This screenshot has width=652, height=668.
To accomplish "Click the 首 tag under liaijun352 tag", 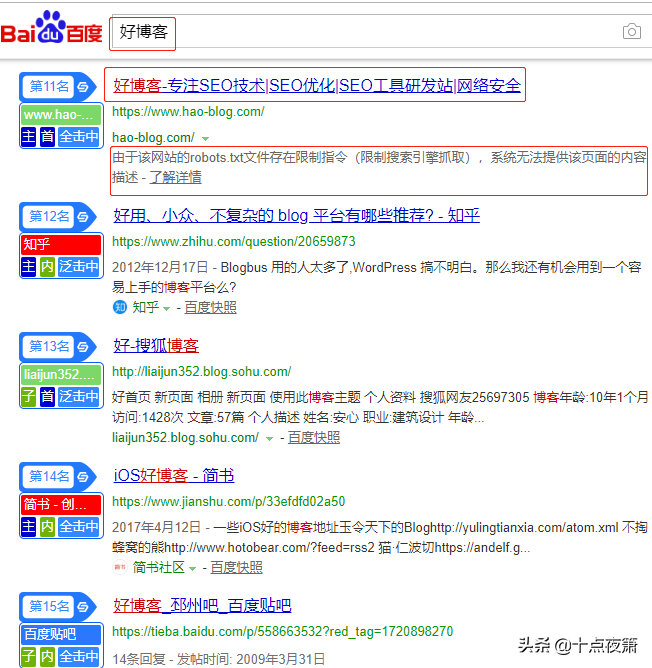I will coord(47,397).
